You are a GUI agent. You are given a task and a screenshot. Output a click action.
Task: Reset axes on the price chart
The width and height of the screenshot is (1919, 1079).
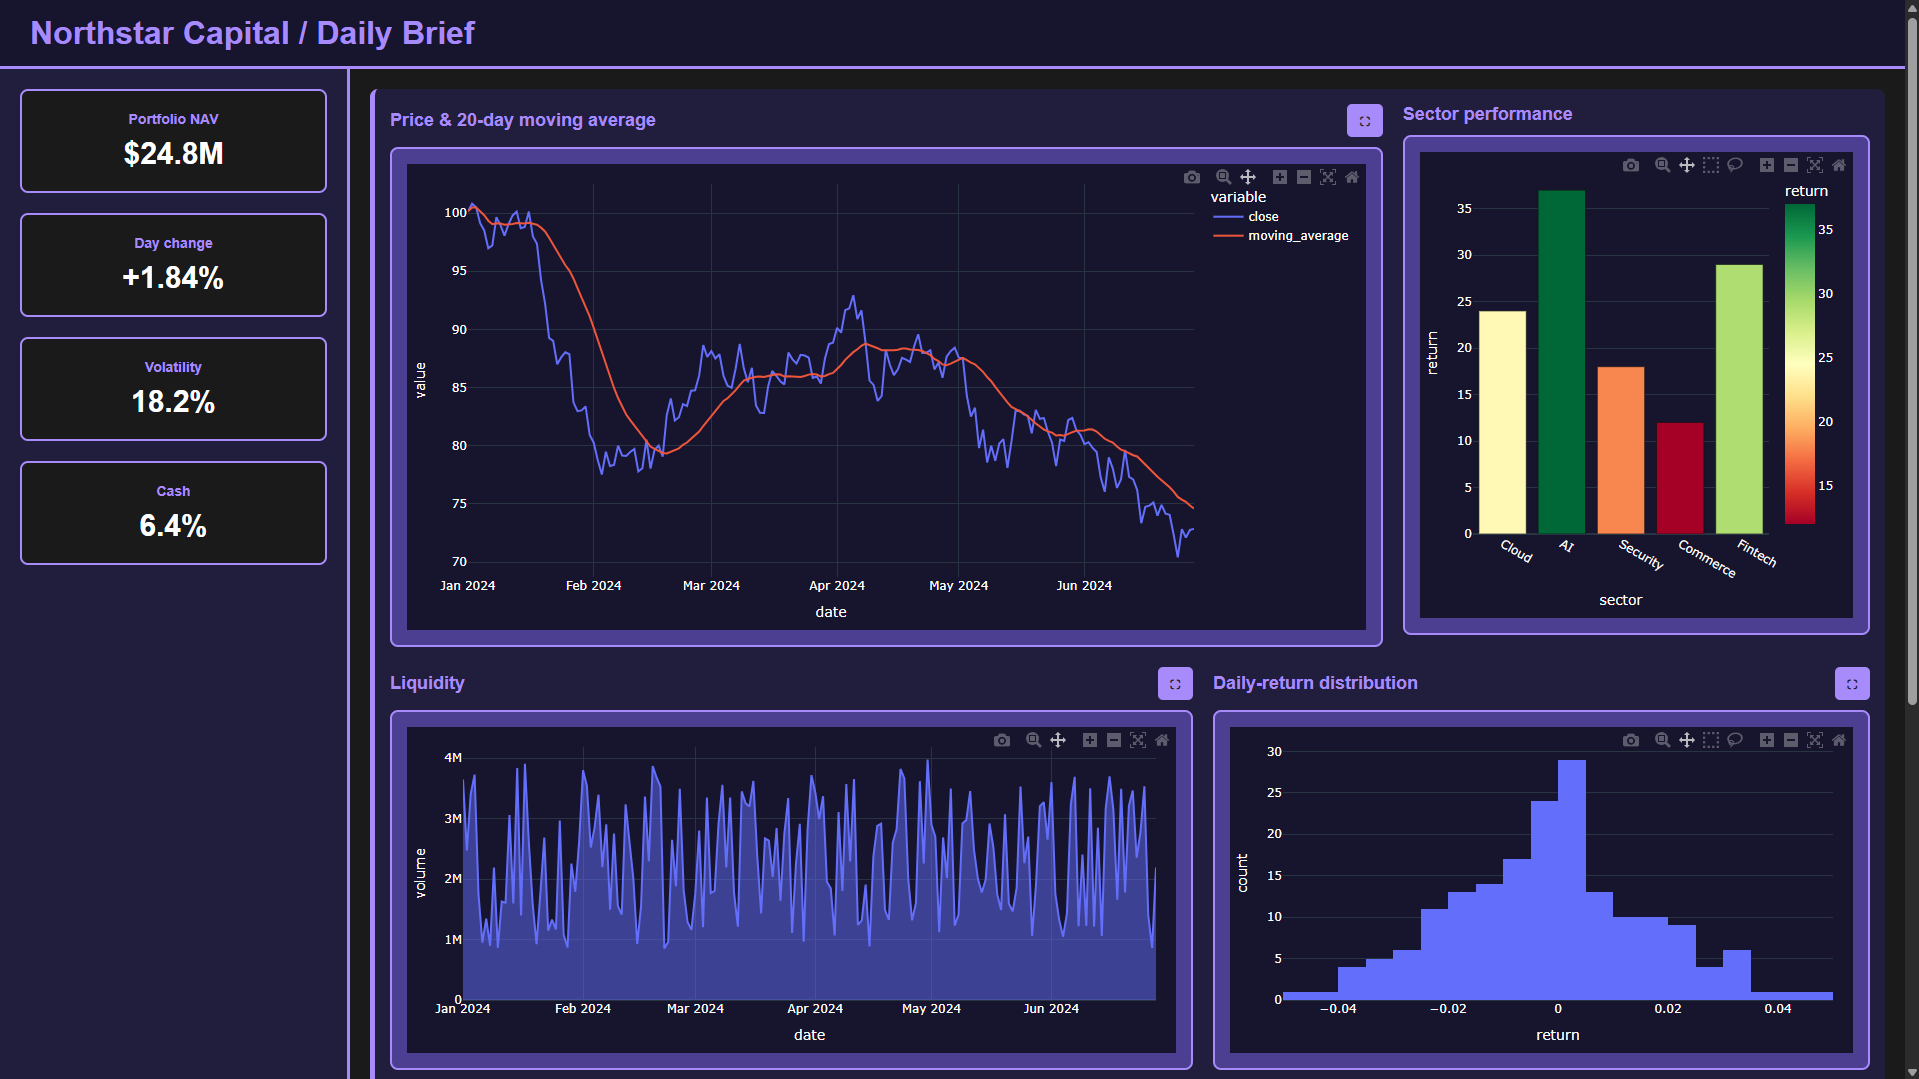click(1352, 177)
